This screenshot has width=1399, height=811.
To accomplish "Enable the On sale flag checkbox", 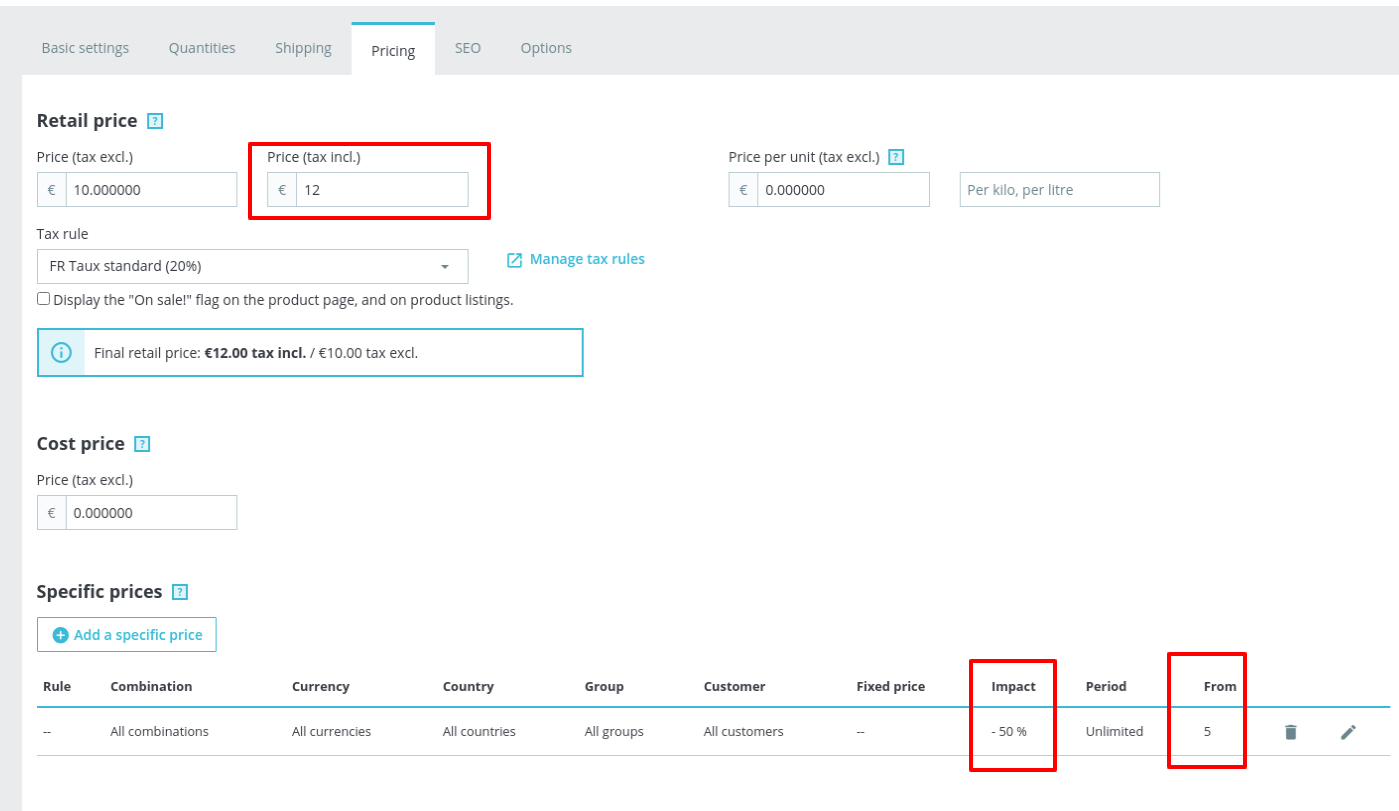I will 42,298.
